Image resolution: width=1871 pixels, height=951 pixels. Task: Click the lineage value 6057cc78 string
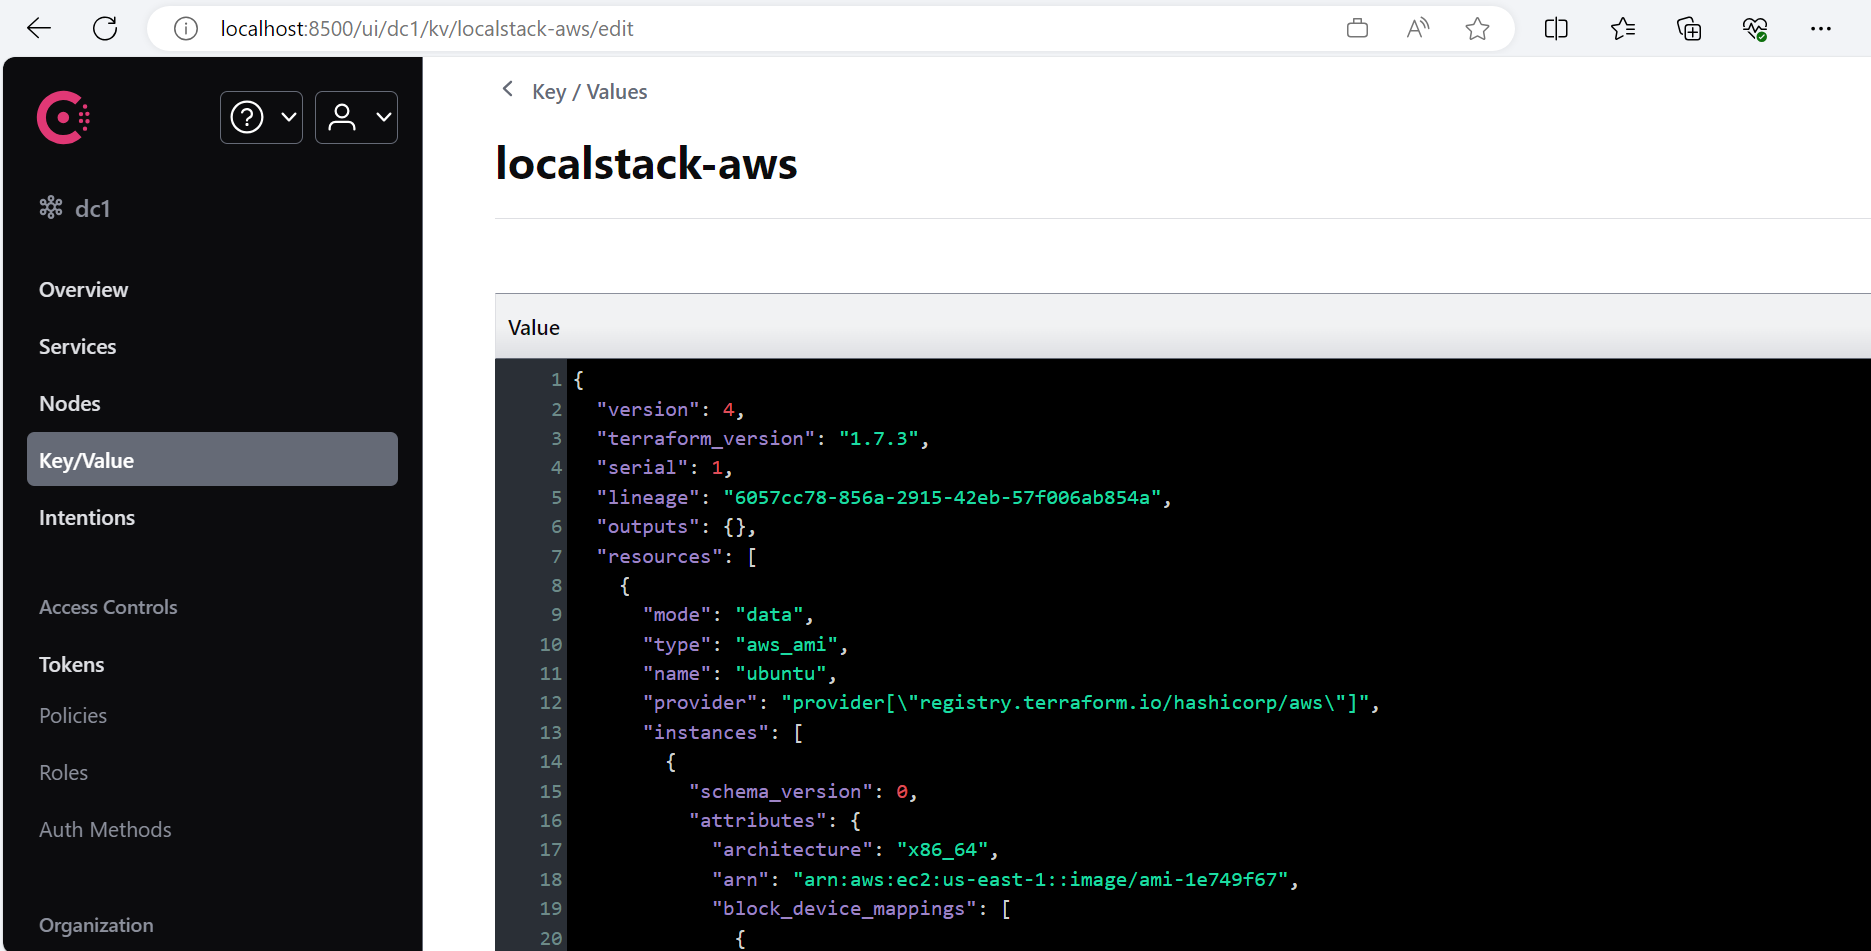942,498
